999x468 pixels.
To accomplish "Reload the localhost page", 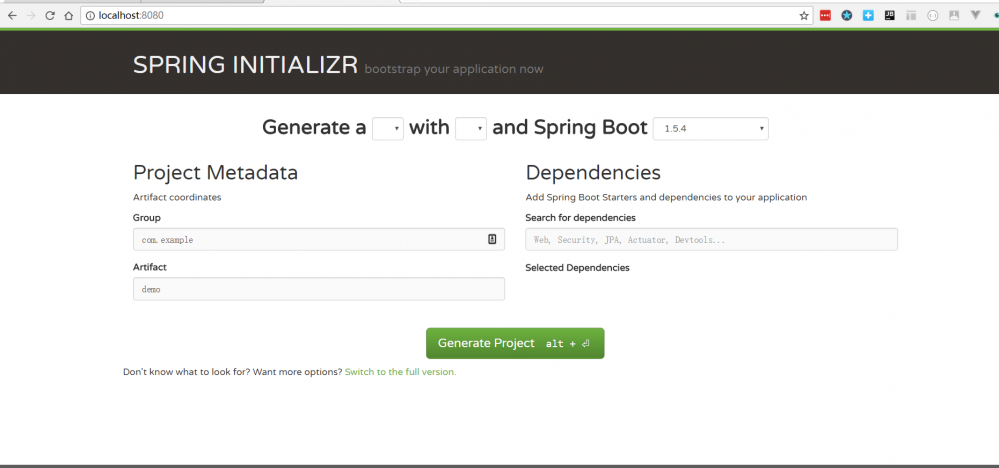I will [50, 16].
